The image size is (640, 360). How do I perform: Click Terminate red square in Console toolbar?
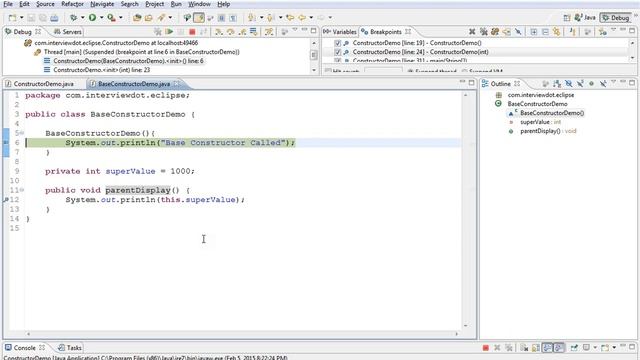(485, 348)
